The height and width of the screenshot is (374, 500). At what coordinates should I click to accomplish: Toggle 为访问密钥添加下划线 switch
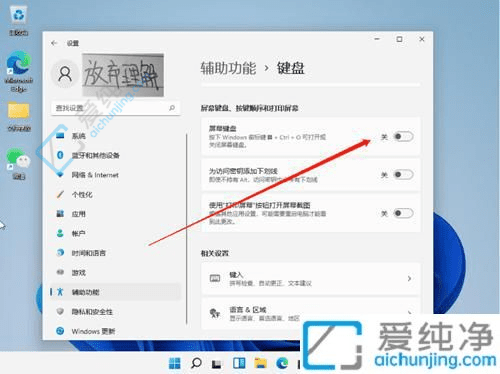pyautogui.click(x=403, y=175)
